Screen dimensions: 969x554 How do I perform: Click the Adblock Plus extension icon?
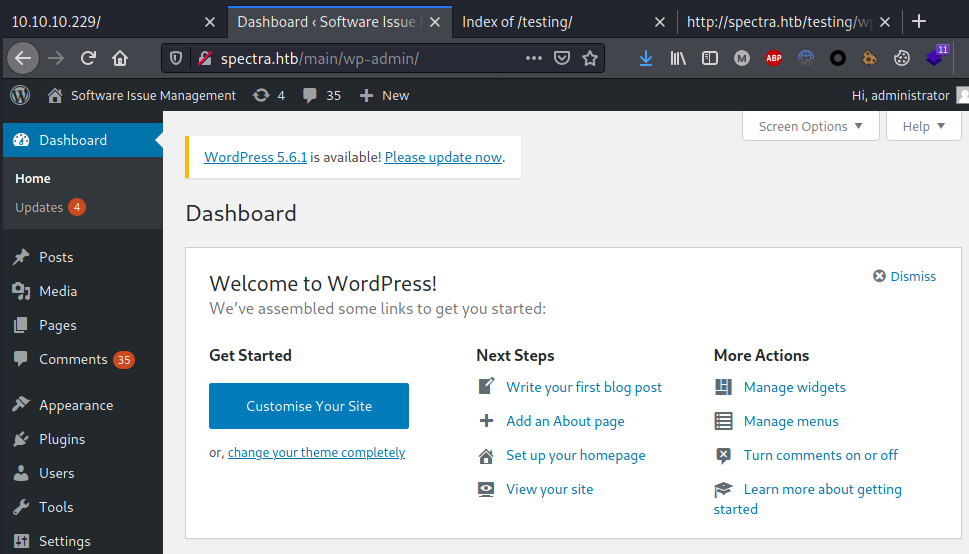(773, 58)
